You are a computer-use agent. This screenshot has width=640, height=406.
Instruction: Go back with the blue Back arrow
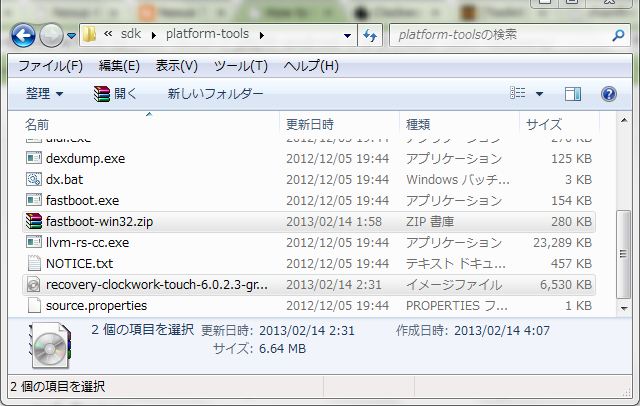pos(23,35)
